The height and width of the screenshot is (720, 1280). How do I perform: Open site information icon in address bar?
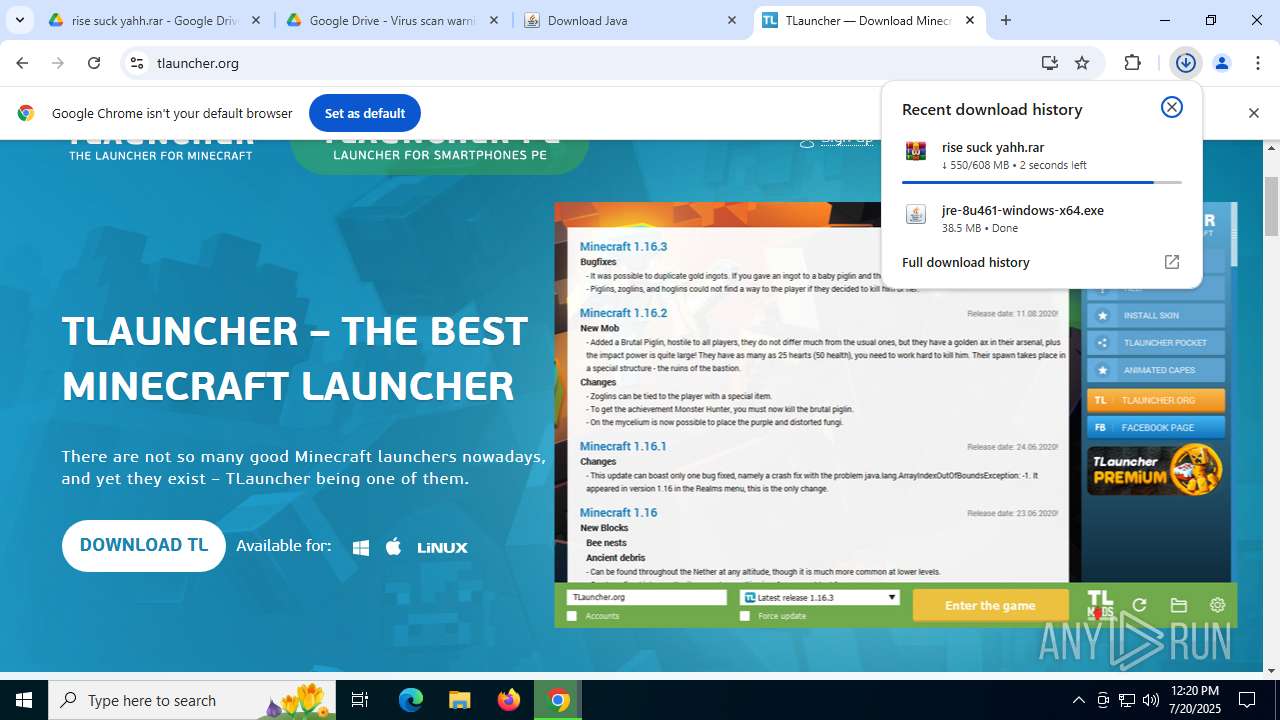coord(137,63)
